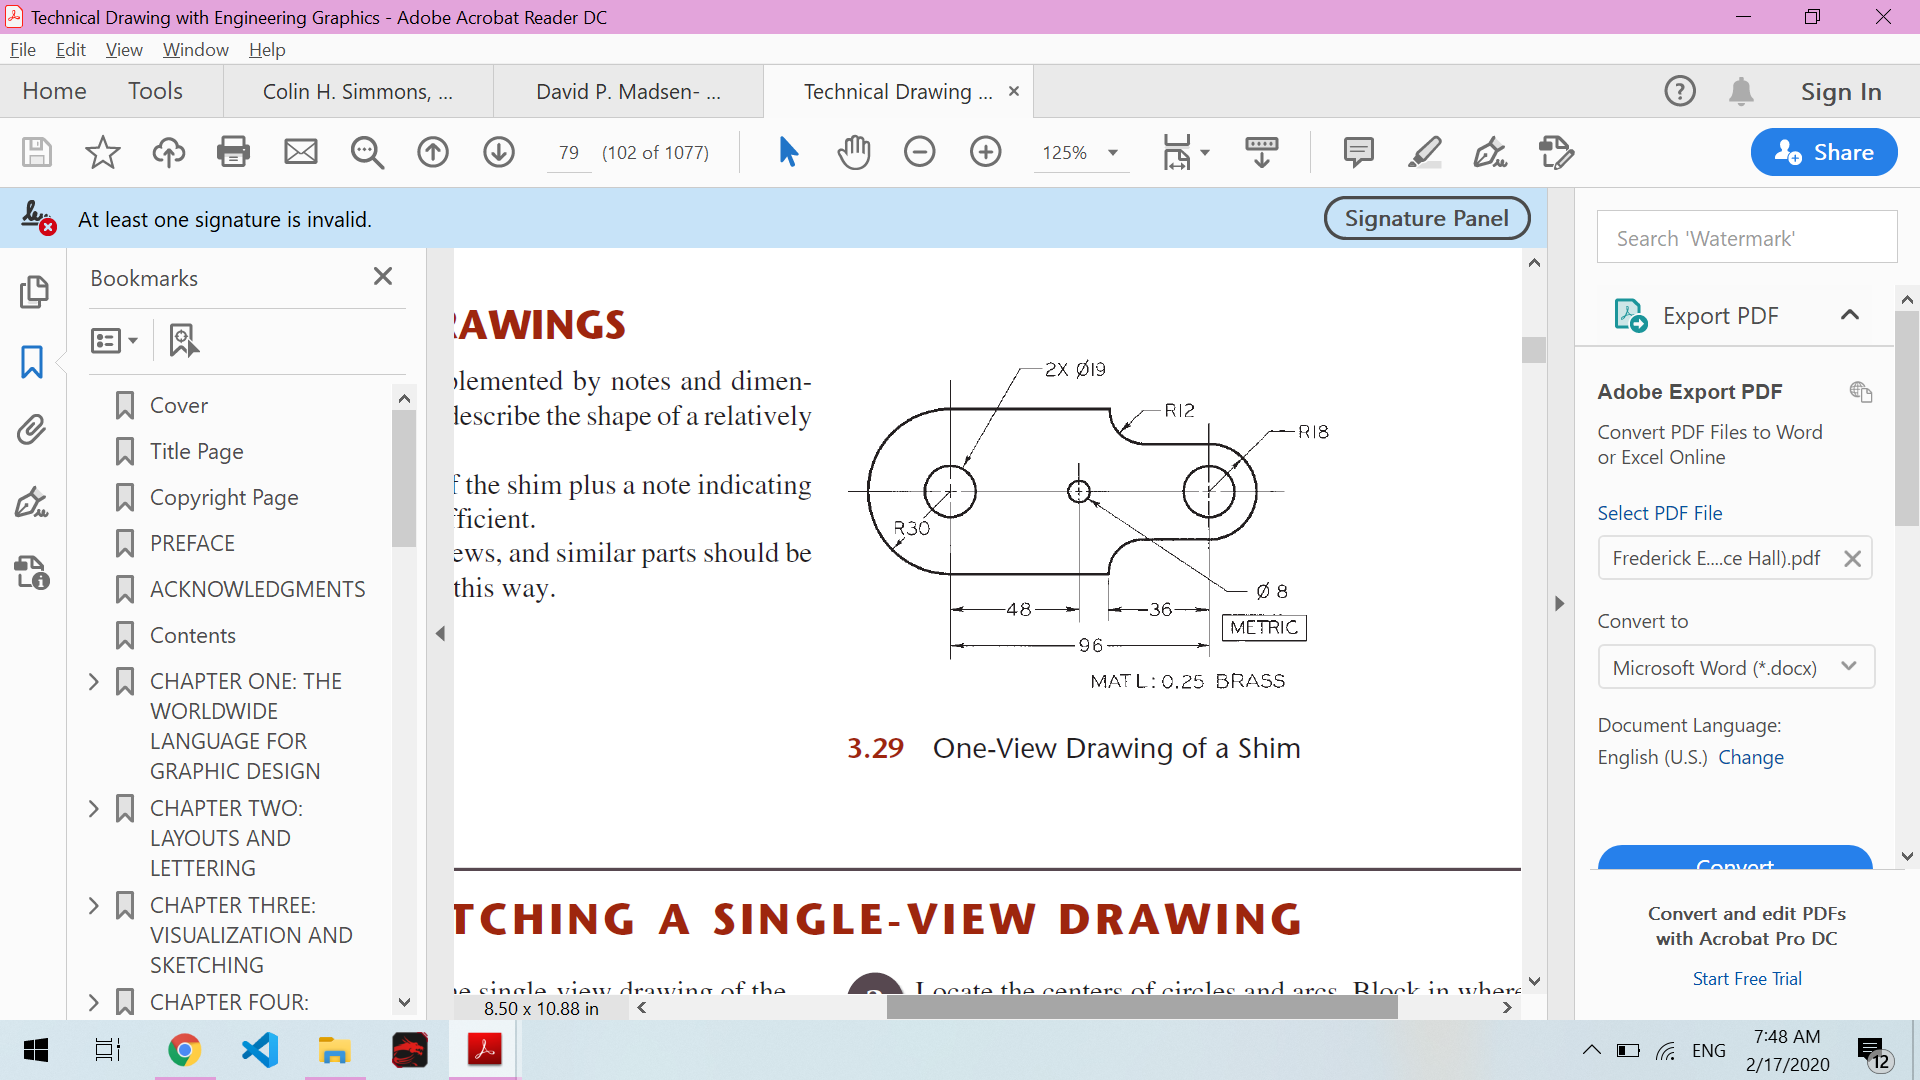Open the Page Thumbnails panel icon

tap(32, 291)
